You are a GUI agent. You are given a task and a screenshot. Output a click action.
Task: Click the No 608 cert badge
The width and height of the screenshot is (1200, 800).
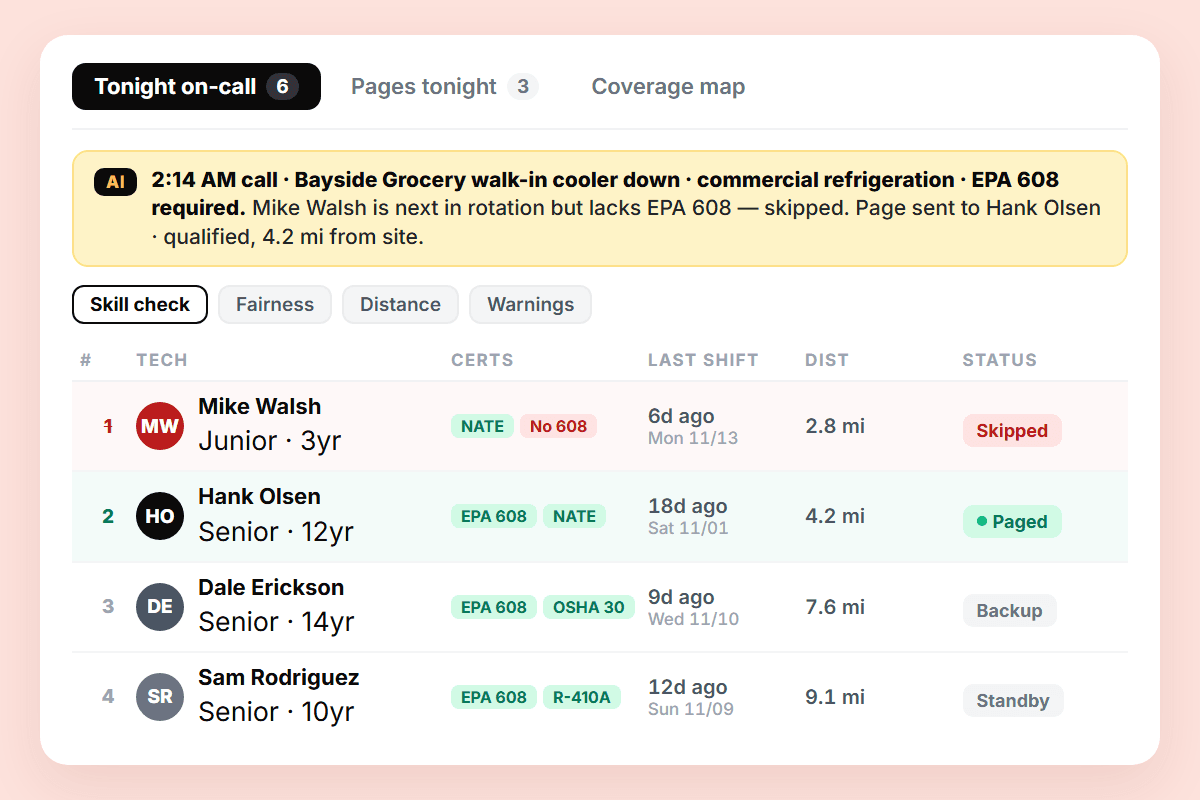(x=558, y=426)
